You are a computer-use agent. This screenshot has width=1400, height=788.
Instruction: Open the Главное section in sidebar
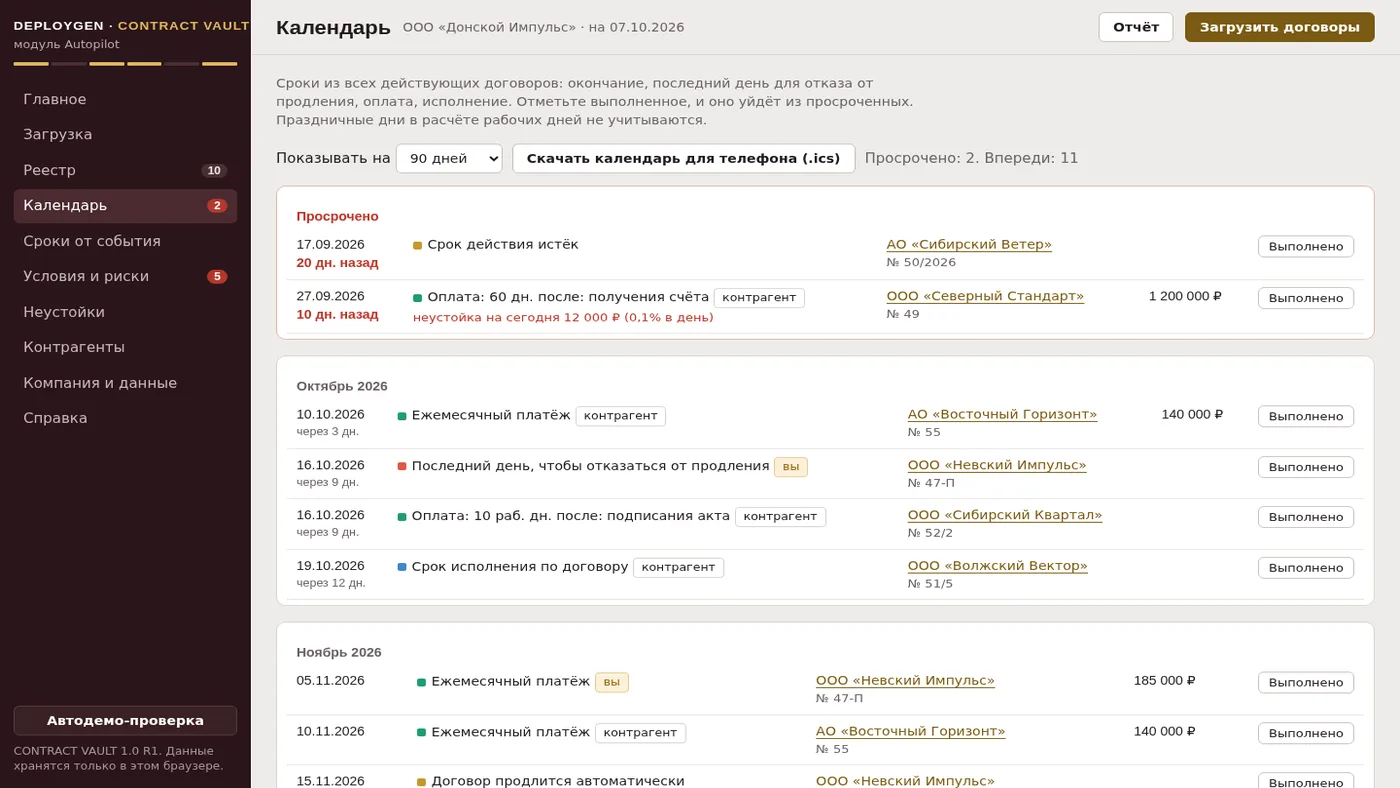(125, 99)
